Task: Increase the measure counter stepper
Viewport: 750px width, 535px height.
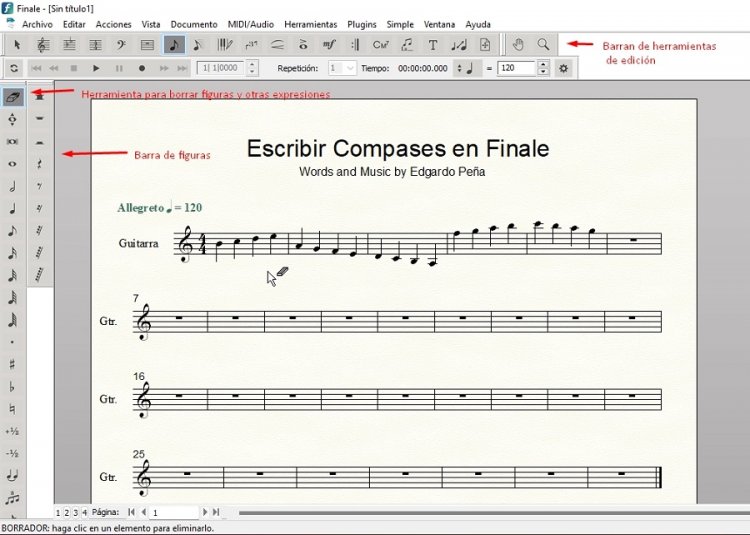Action: tap(253, 65)
